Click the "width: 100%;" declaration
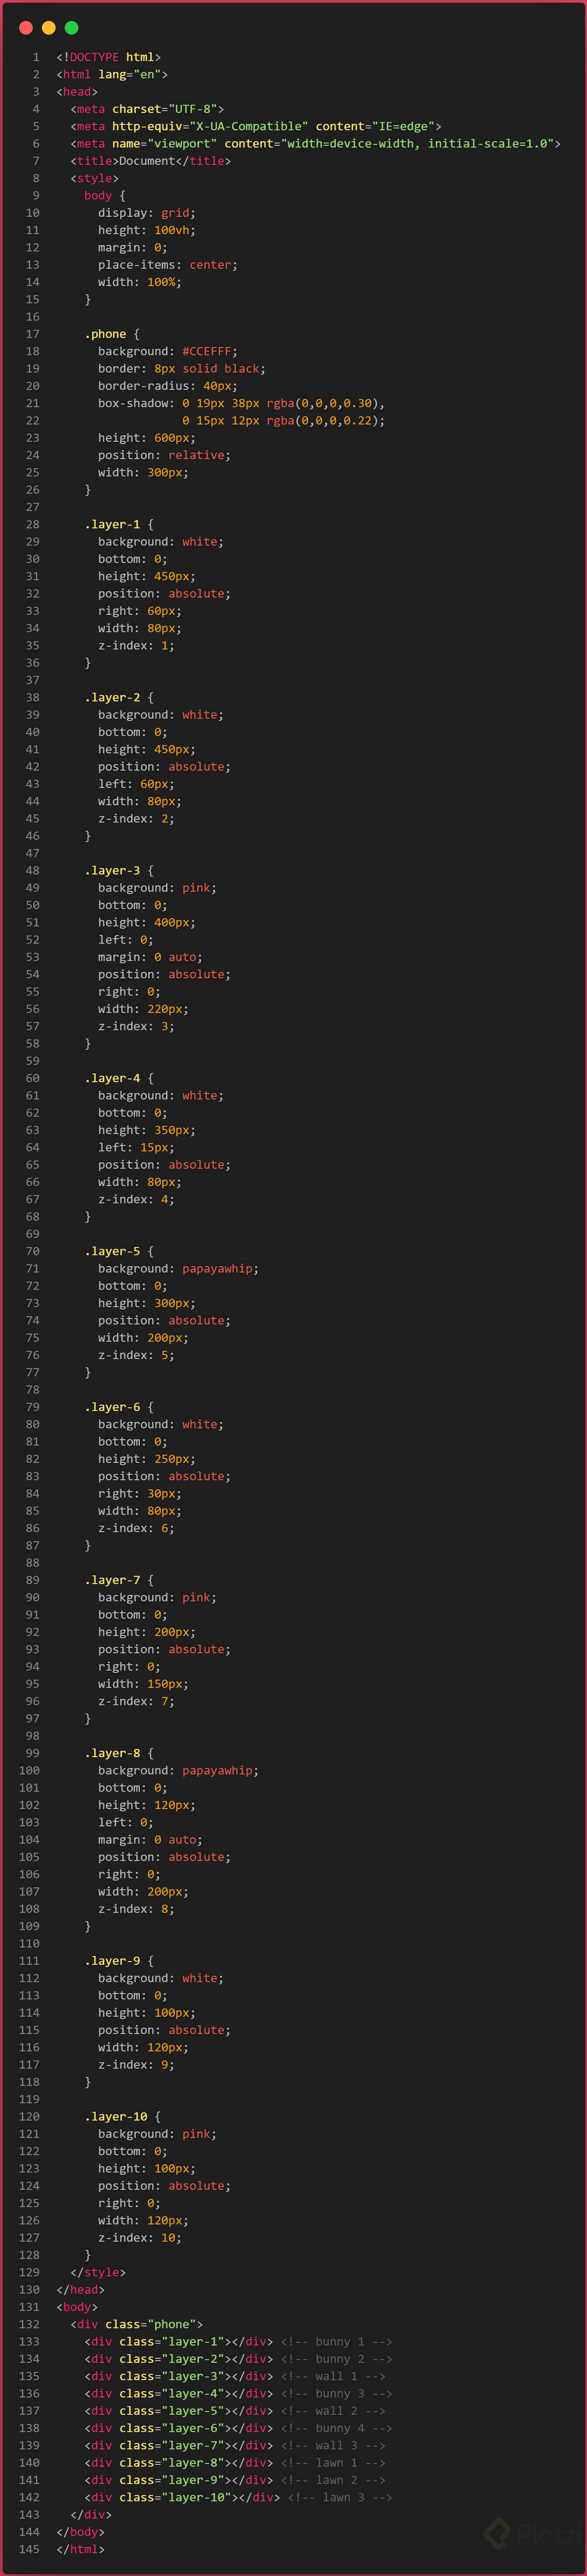The image size is (587, 2576). tap(140, 282)
